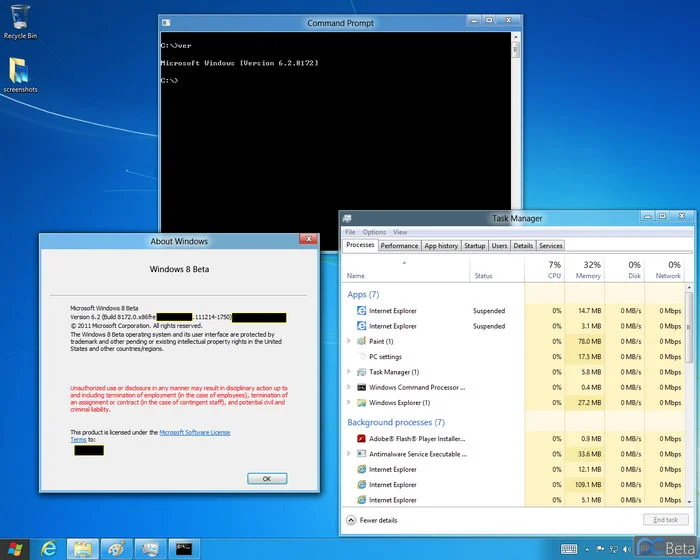
Task: Switch to the Performance tab
Action: (x=399, y=246)
